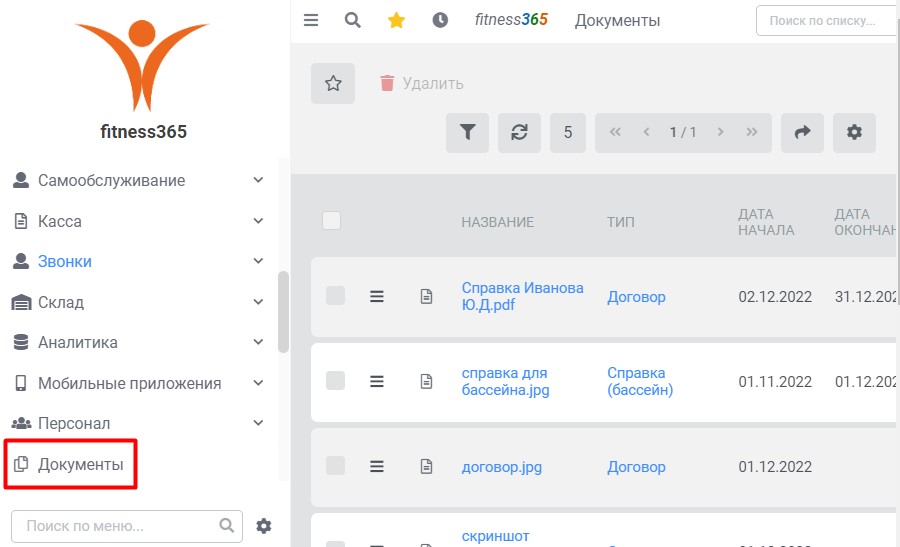Toggle the select-all checkbox in table header
The image size is (900, 547).
click(331, 220)
